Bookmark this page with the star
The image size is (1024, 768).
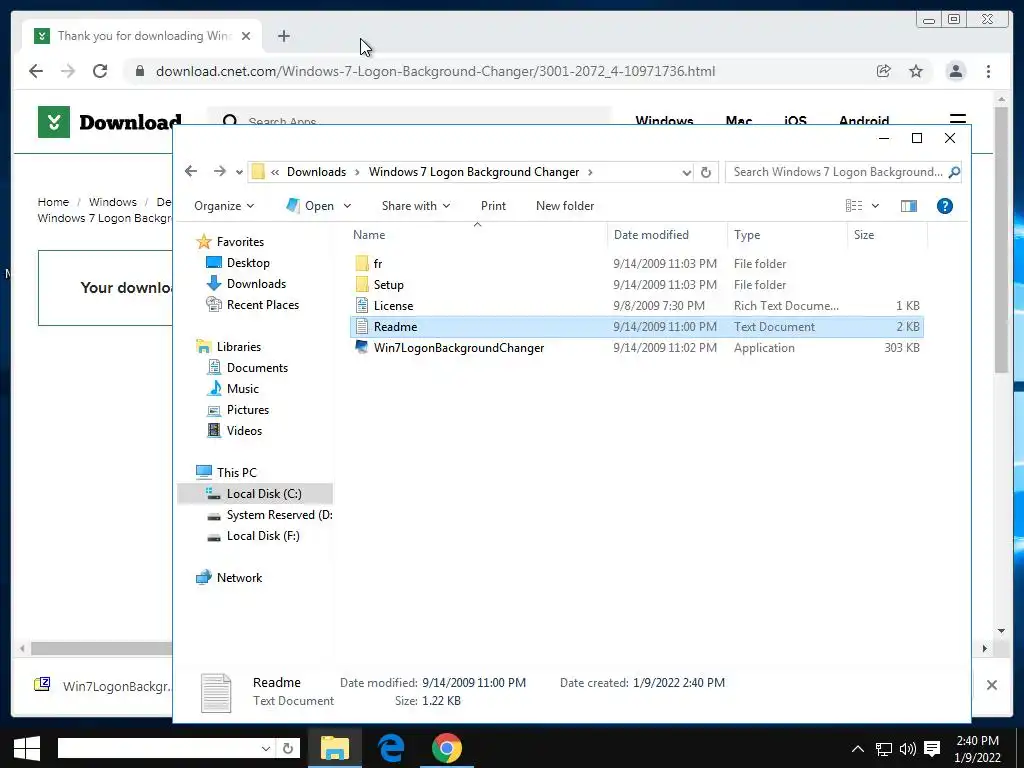[x=916, y=71]
